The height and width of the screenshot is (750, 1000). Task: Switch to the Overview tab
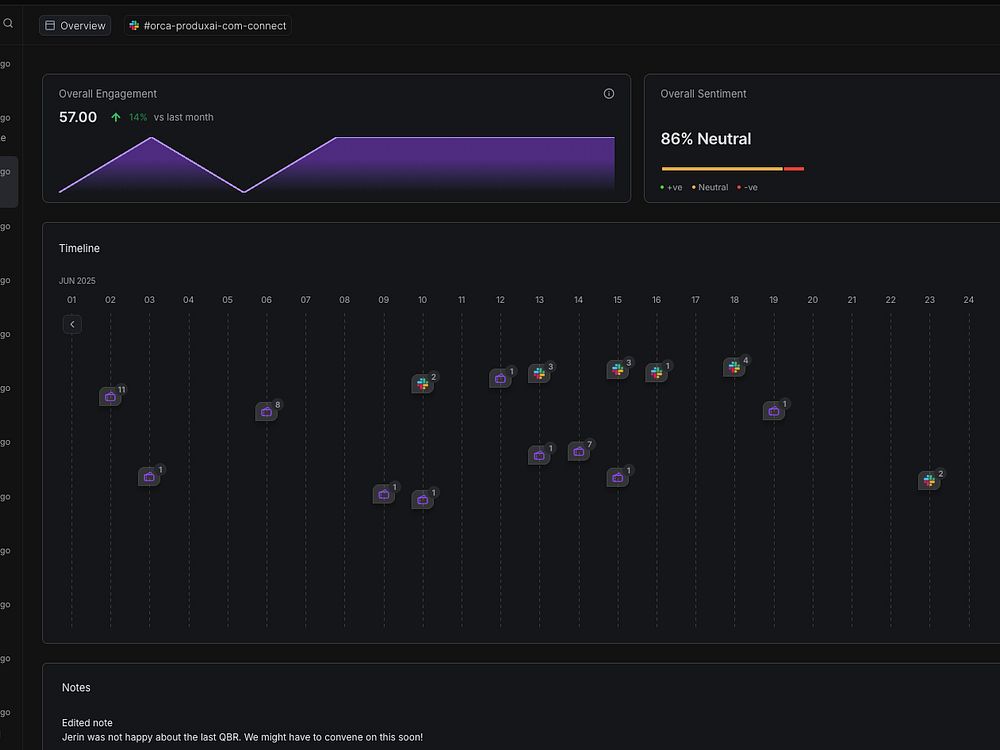pos(75,26)
